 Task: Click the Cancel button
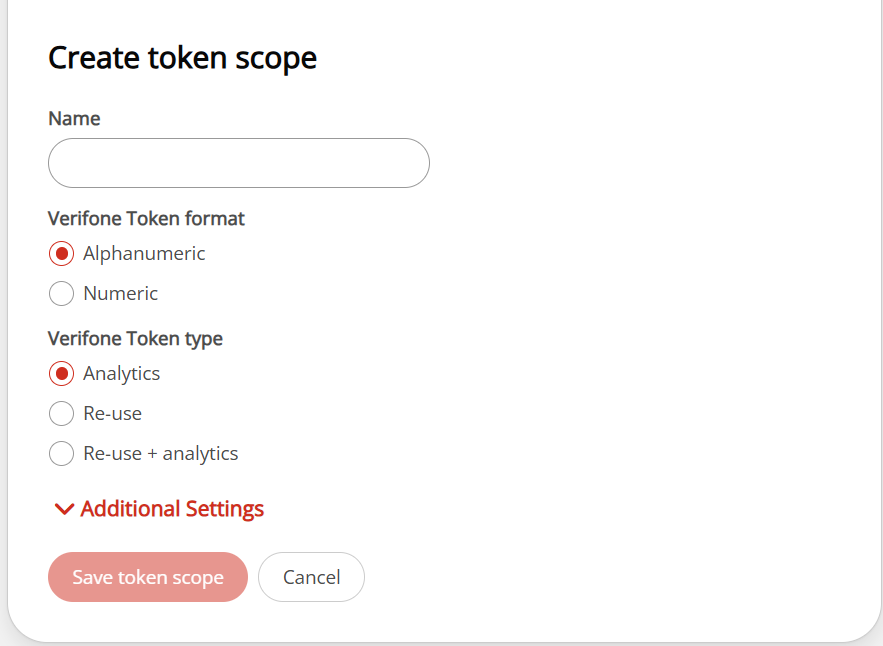[311, 577]
